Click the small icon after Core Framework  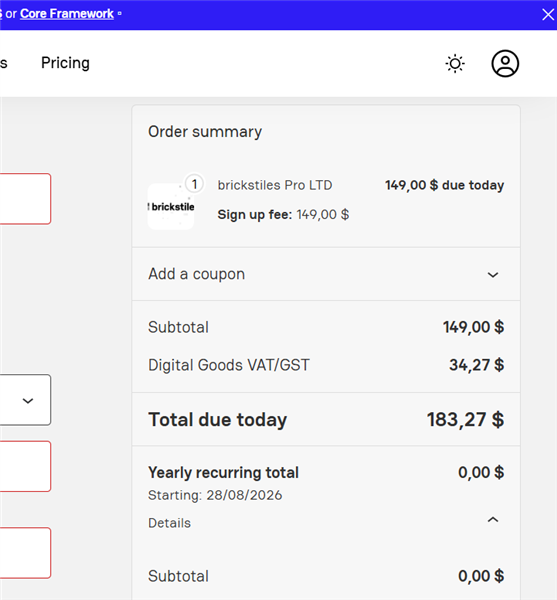click(119, 13)
